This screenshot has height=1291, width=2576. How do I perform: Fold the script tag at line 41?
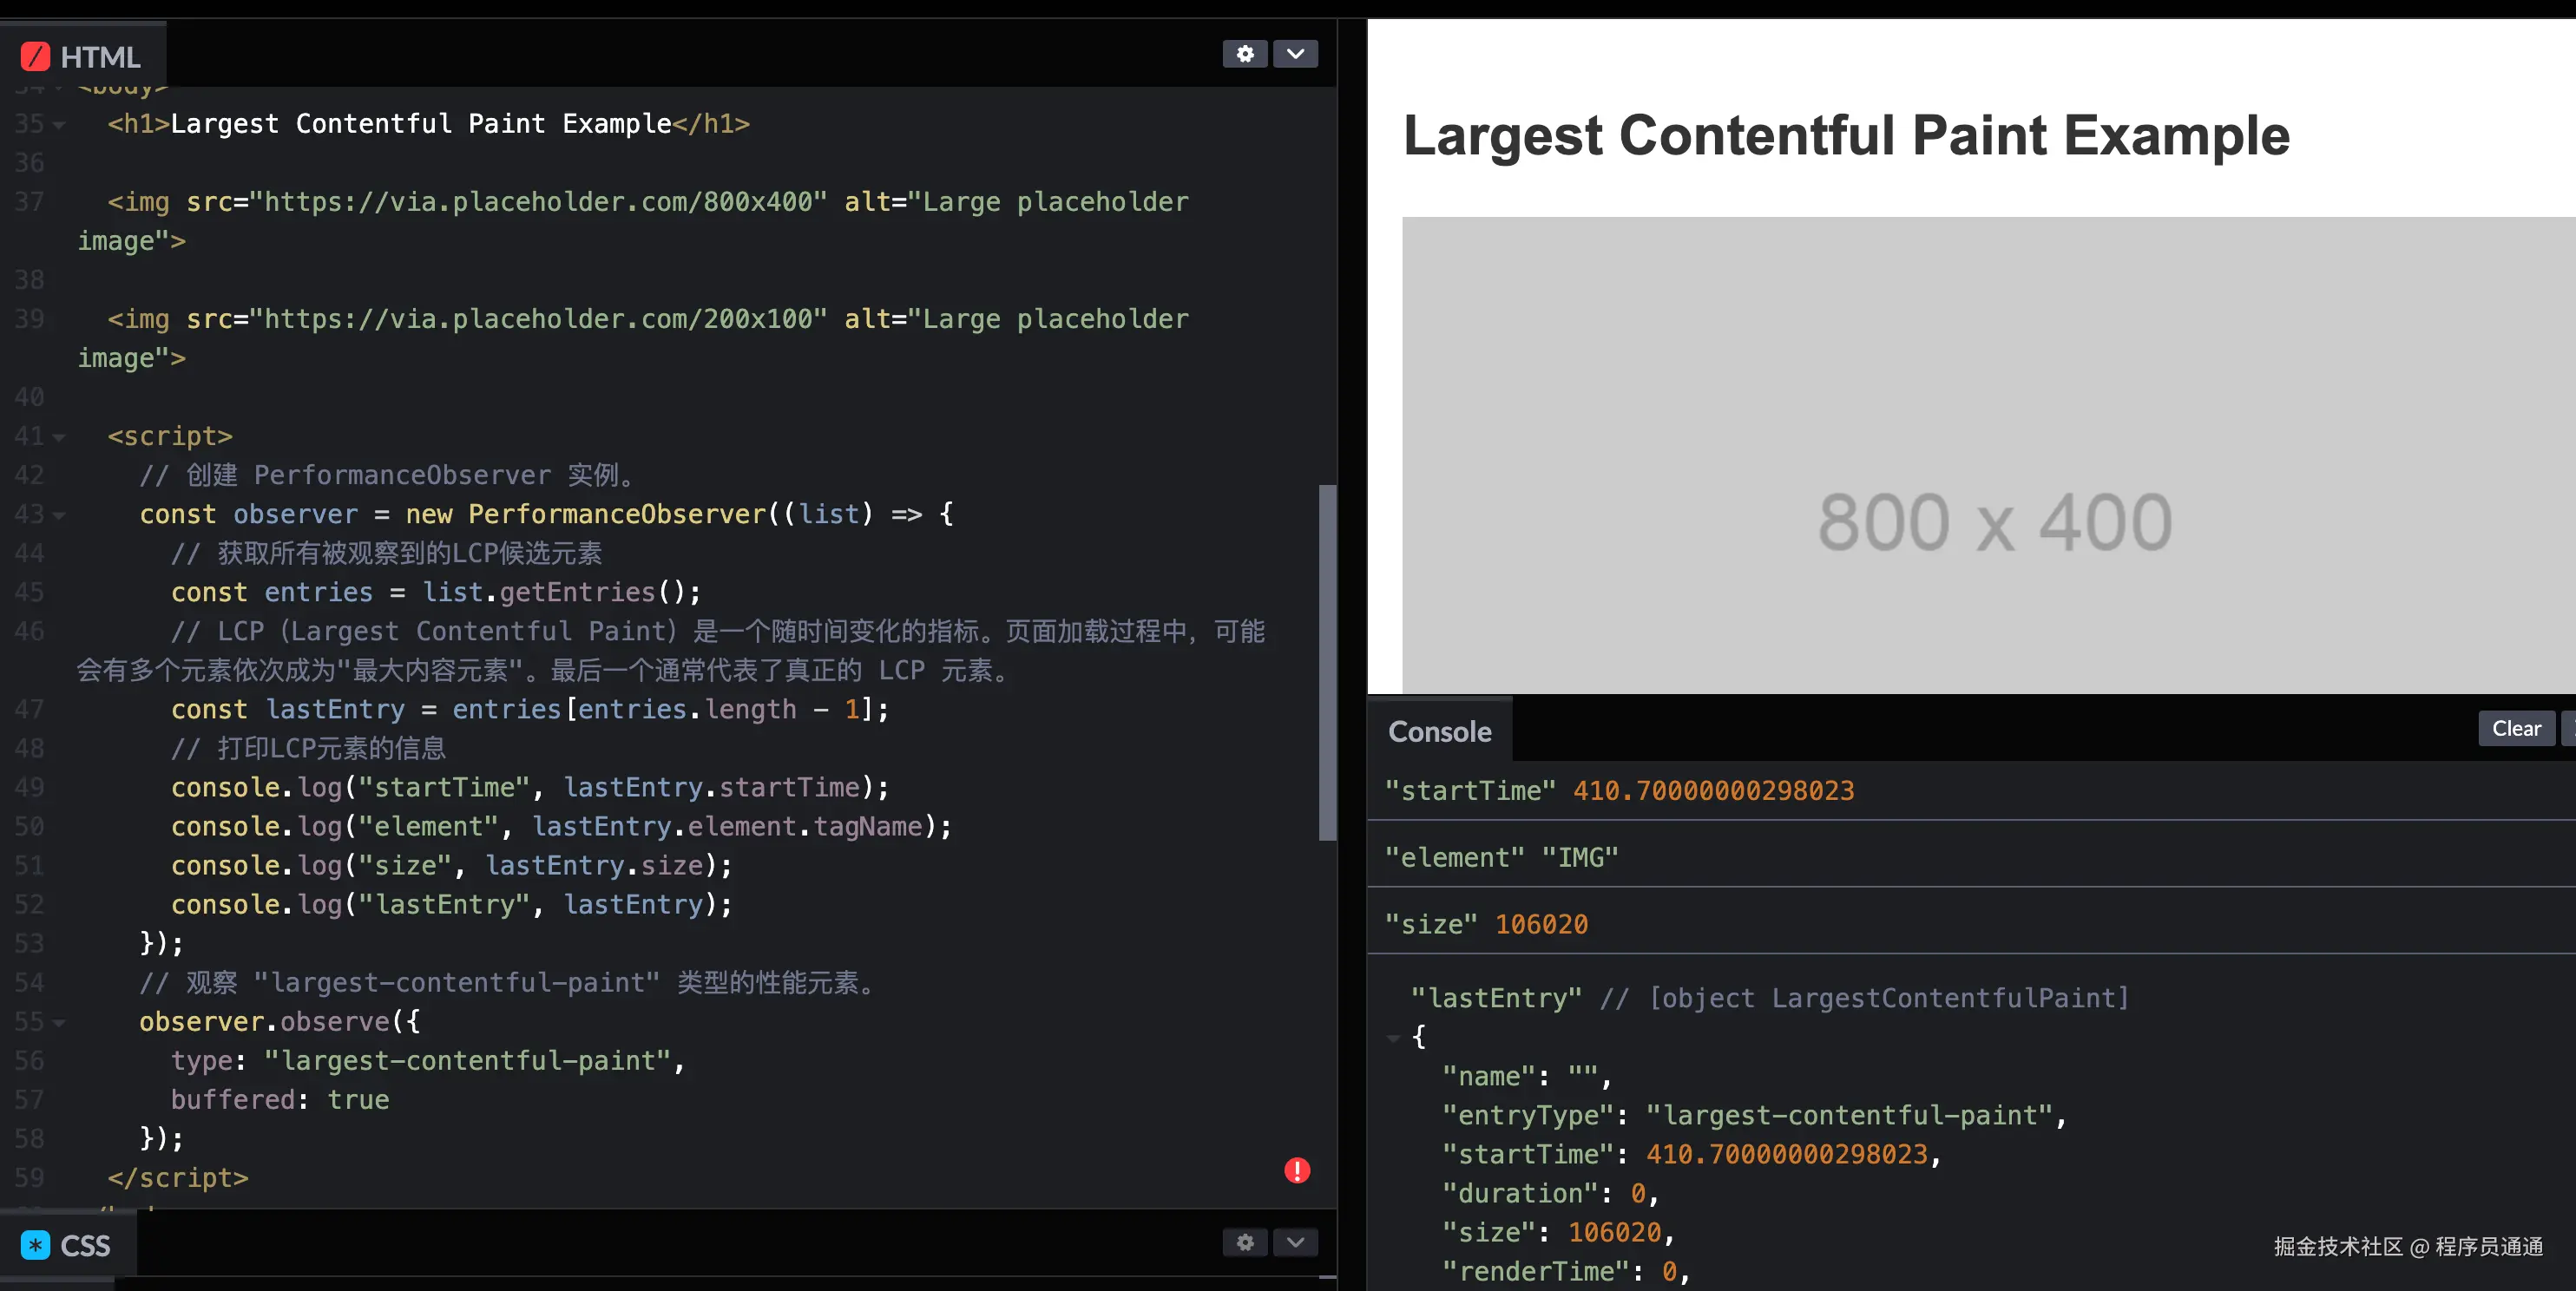tap(59, 437)
